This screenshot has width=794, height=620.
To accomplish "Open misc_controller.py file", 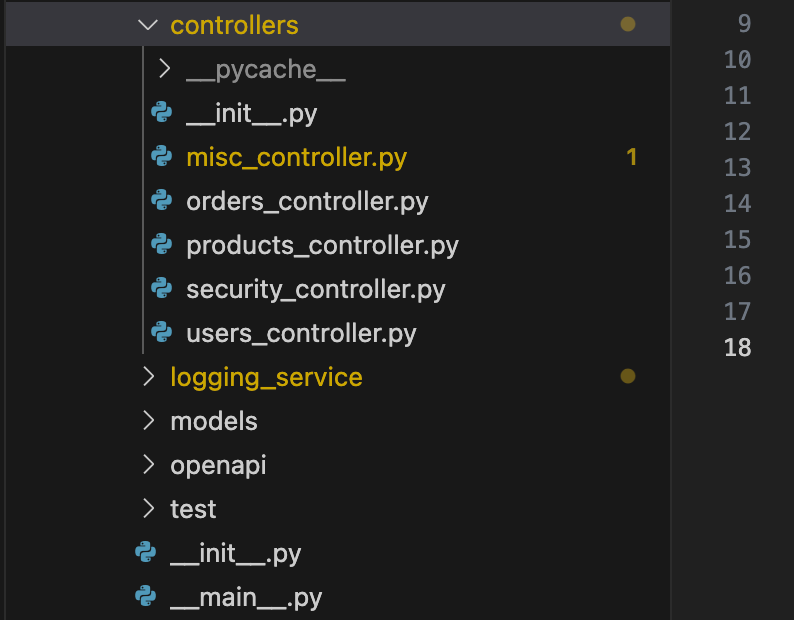I will point(296,157).
